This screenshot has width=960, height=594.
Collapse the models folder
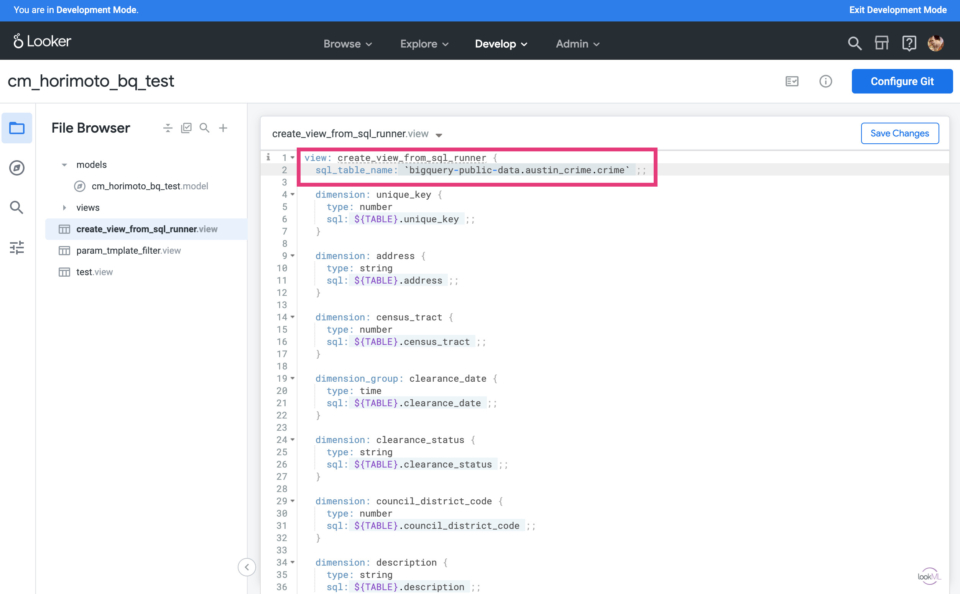(64, 165)
